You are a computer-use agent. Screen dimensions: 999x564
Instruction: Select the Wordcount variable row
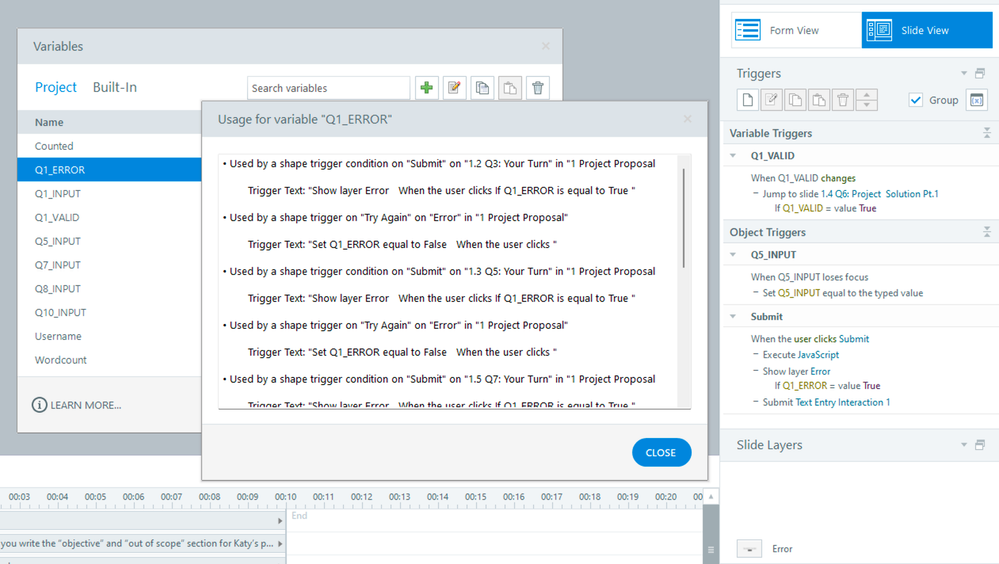coord(110,360)
